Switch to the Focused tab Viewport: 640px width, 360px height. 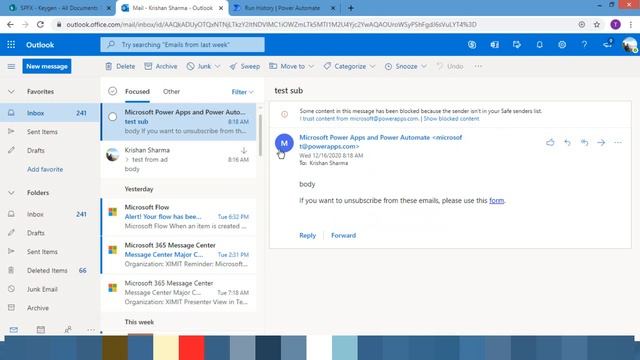(x=137, y=91)
